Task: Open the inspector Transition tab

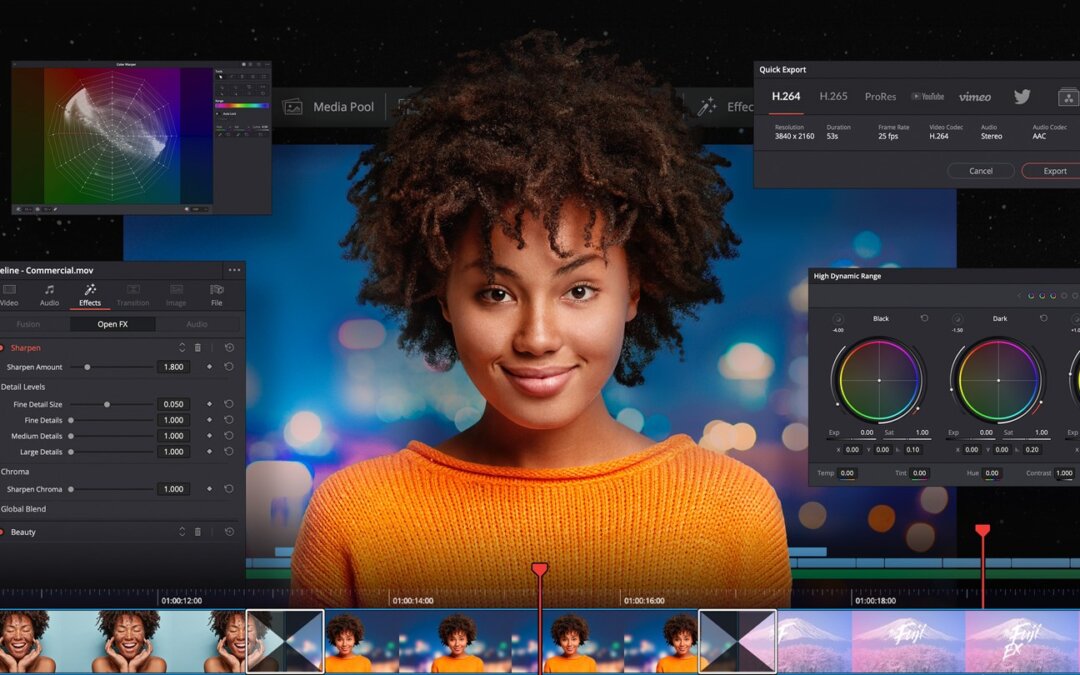Action: click(133, 295)
